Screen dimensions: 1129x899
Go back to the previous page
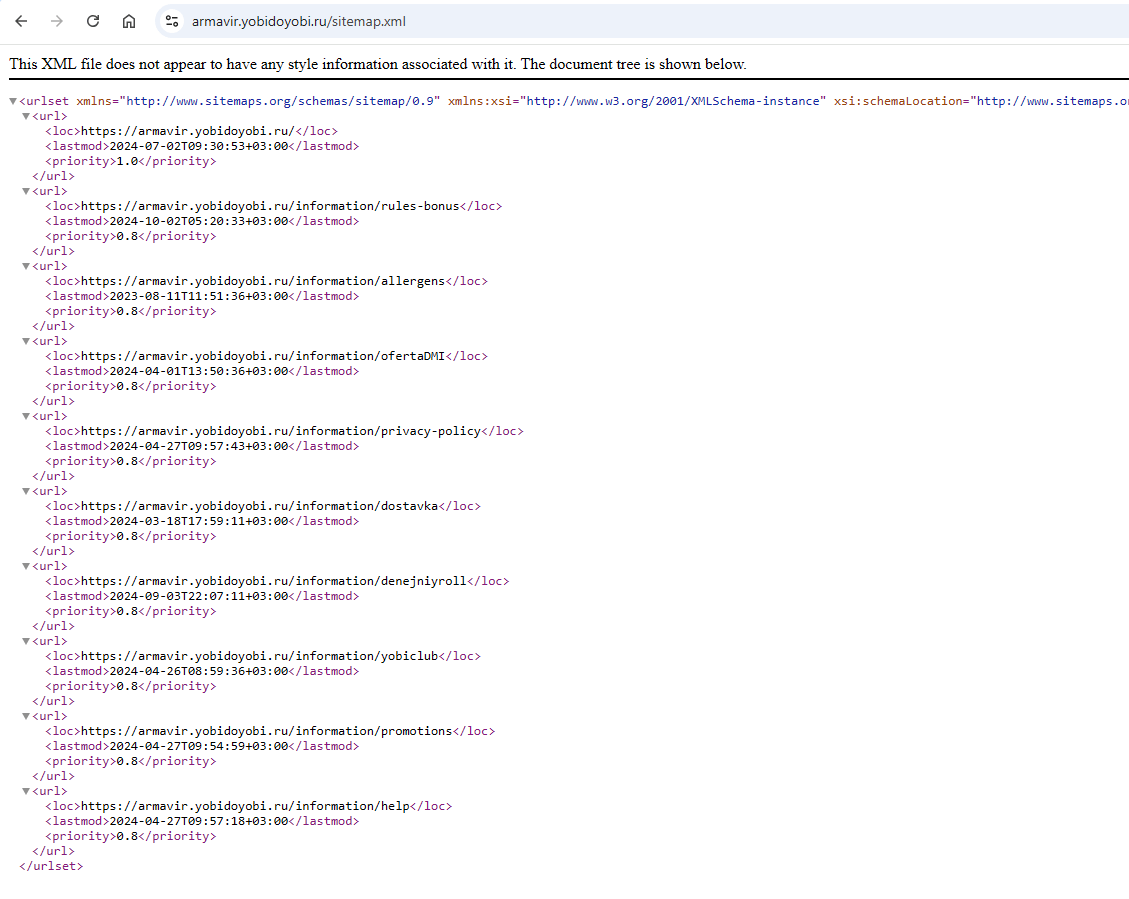pos(21,21)
